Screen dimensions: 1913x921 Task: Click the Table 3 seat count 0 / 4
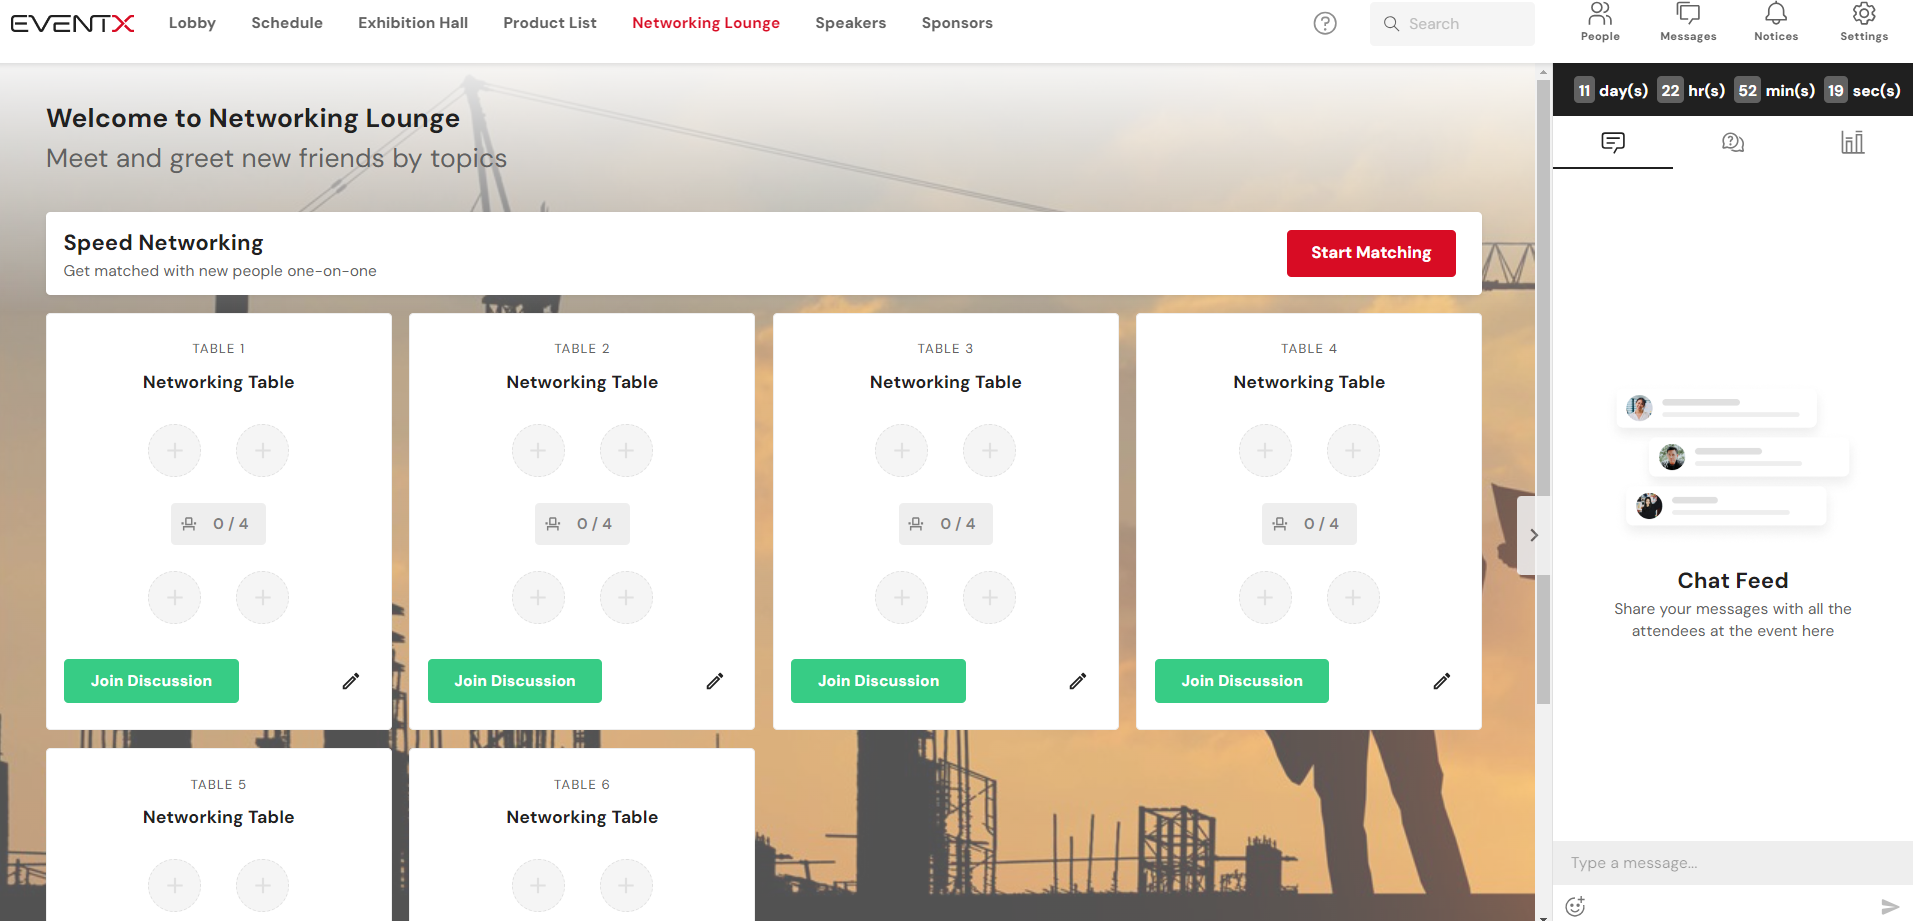(946, 524)
